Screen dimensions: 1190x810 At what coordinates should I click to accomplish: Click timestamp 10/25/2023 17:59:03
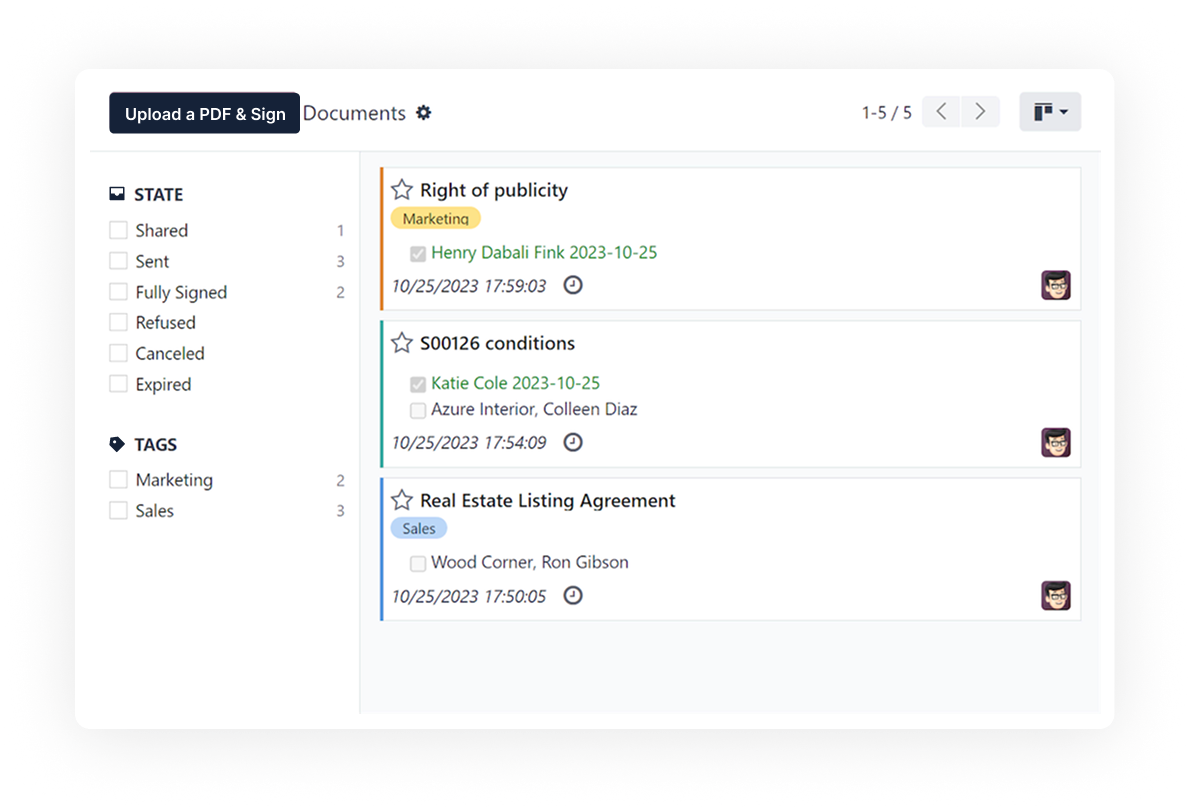[x=469, y=286]
